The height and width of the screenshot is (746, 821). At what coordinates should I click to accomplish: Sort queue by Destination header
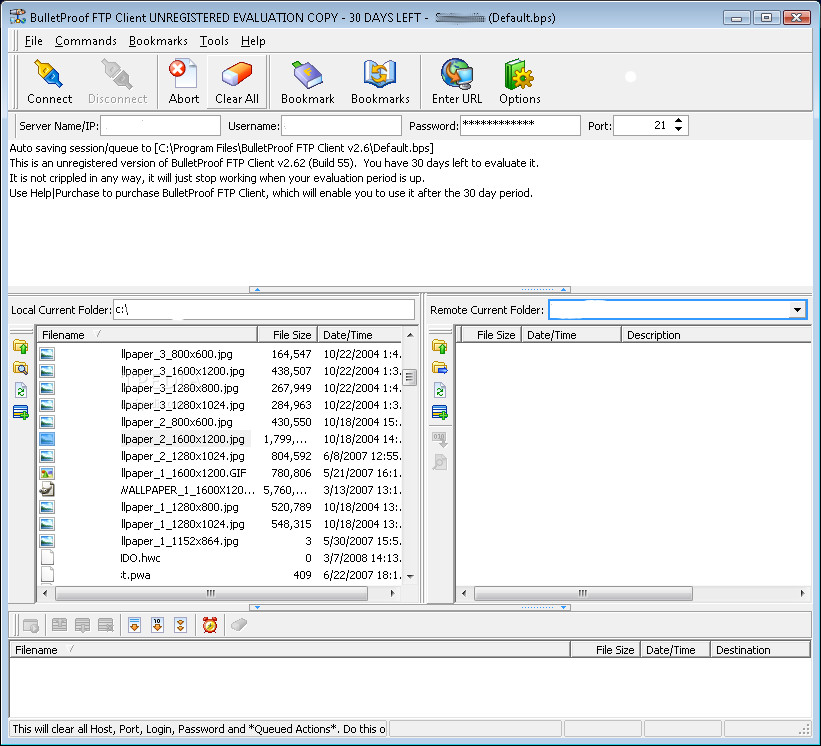click(x=760, y=650)
